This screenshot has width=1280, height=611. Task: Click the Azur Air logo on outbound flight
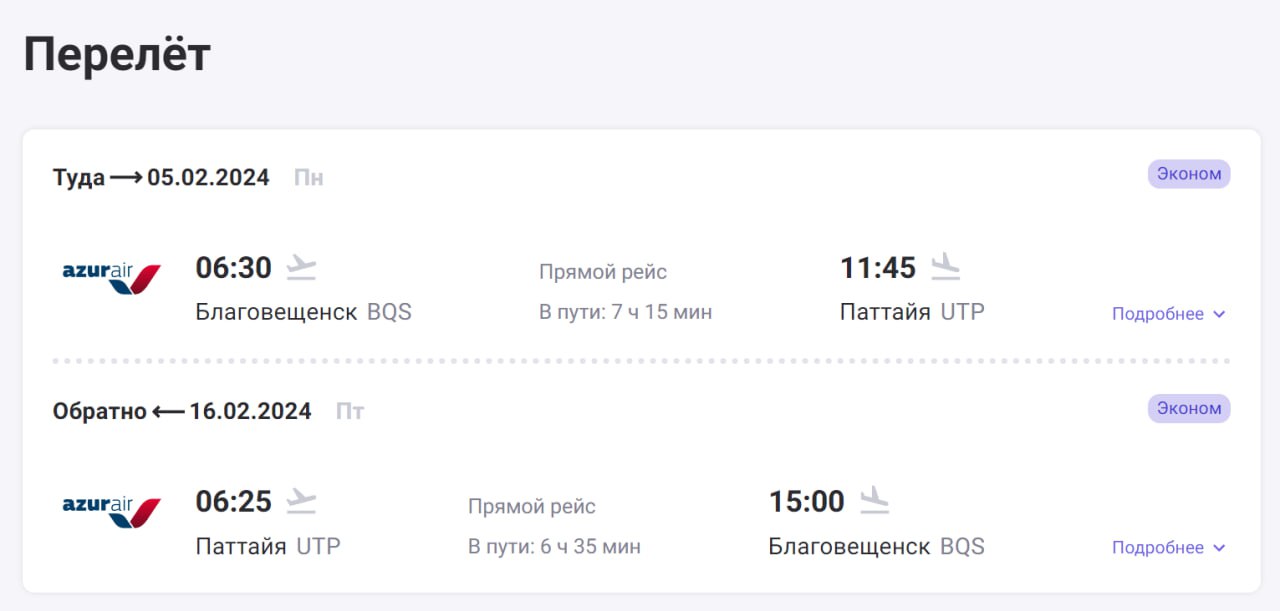pyautogui.click(x=111, y=279)
